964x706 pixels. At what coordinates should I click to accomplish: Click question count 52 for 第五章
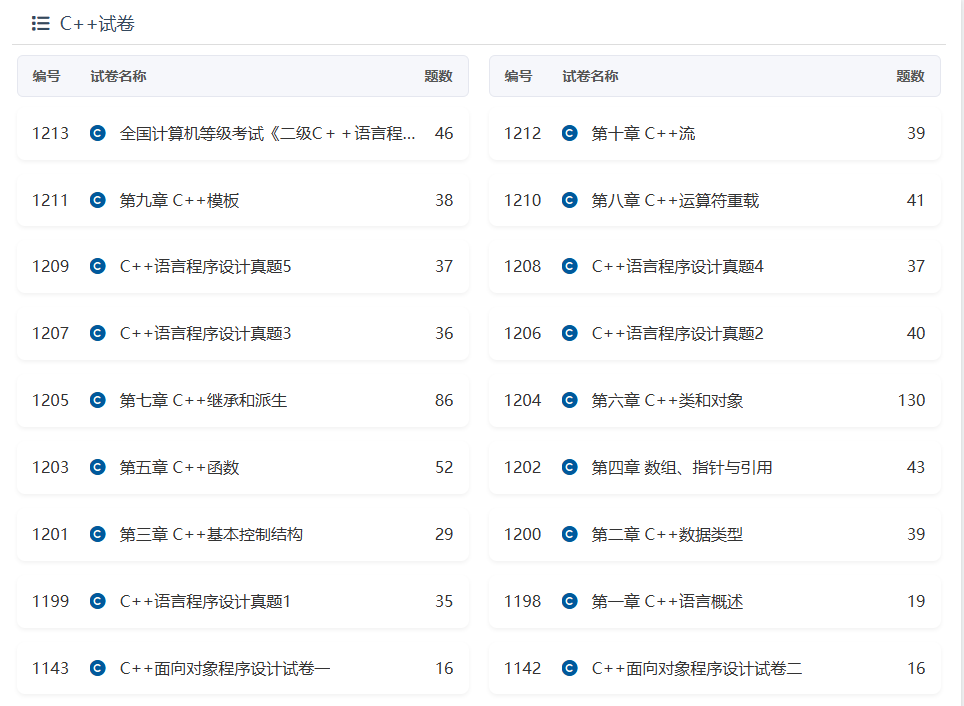pyautogui.click(x=444, y=467)
